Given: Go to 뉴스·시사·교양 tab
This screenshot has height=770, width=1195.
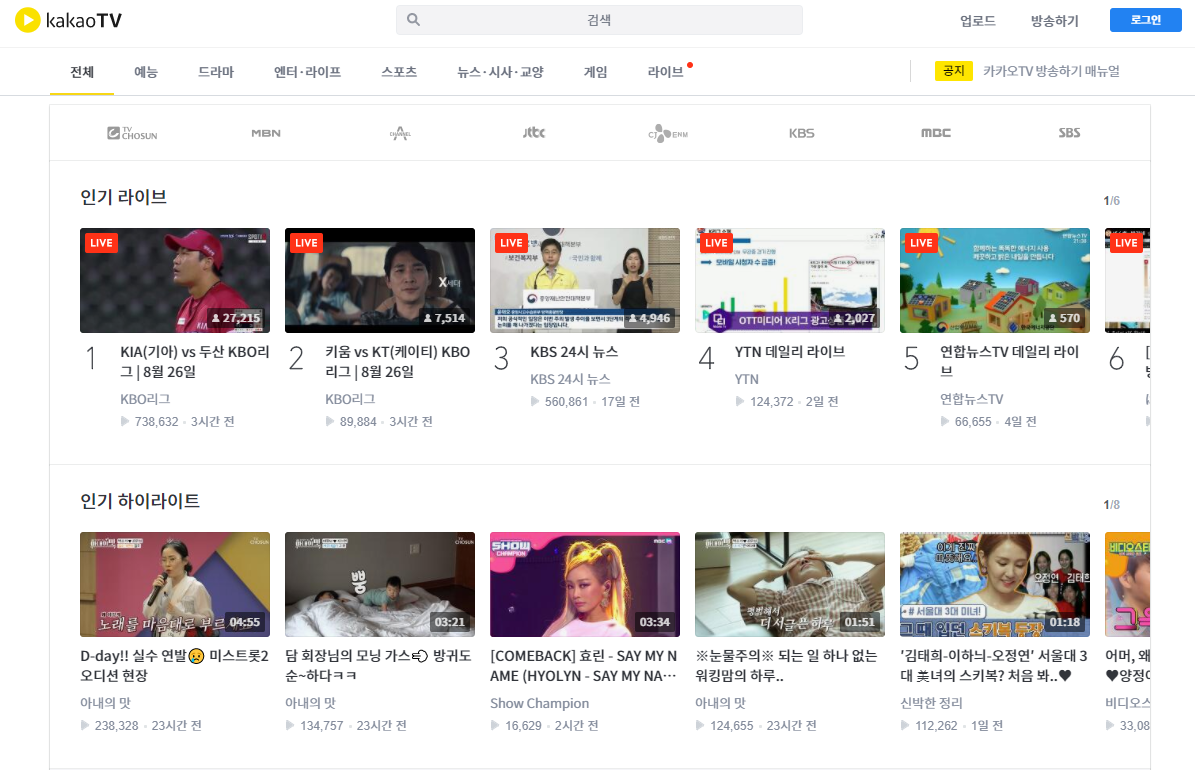Looking at the screenshot, I should (x=500, y=72).
